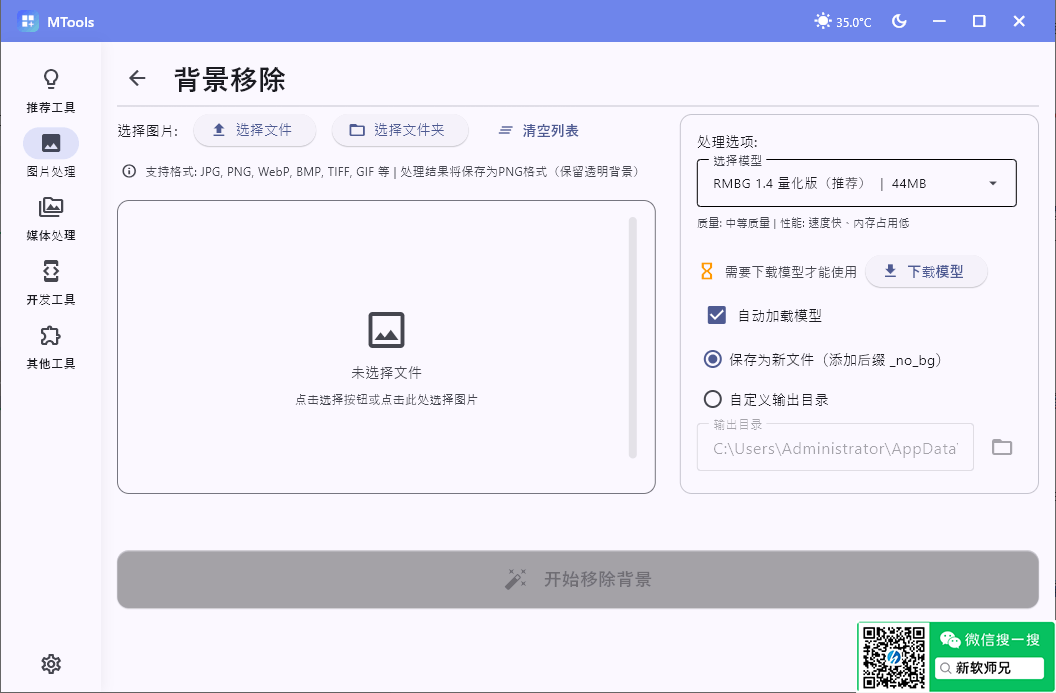The width and height of the screenshot is (1056, 693).
Task: Click the 输出目录 path input field
Action: click(835, 448)
